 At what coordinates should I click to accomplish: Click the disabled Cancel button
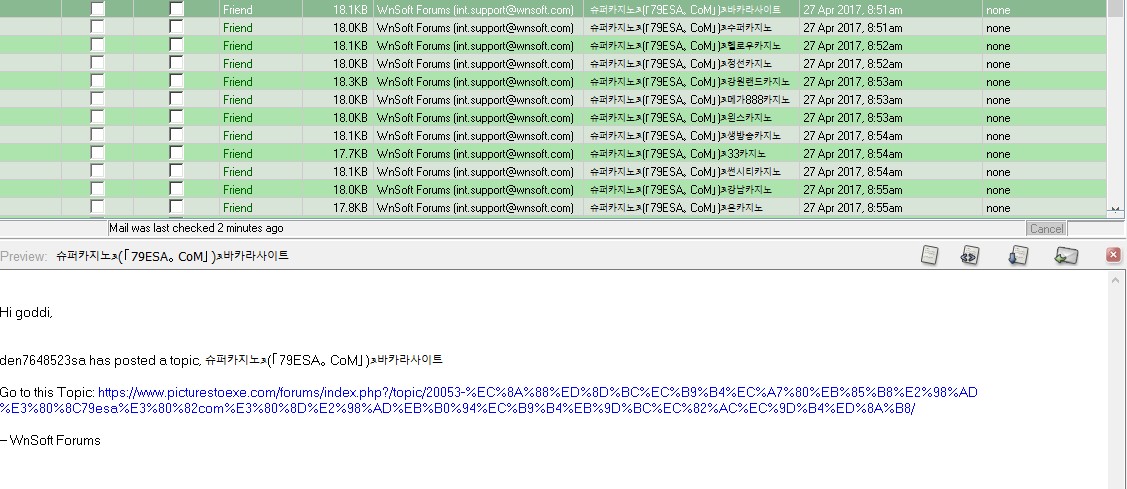(x=1045, y=229)
